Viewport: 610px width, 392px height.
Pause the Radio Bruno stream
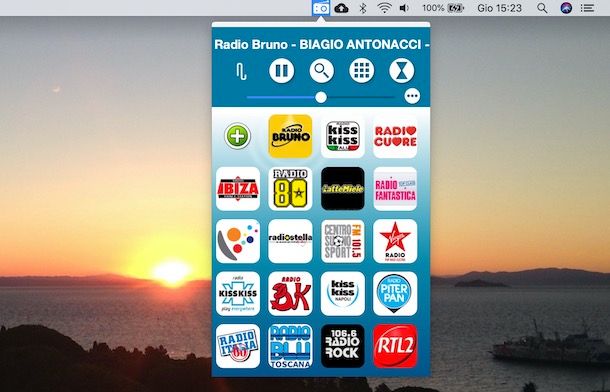[x=281, y=71]
